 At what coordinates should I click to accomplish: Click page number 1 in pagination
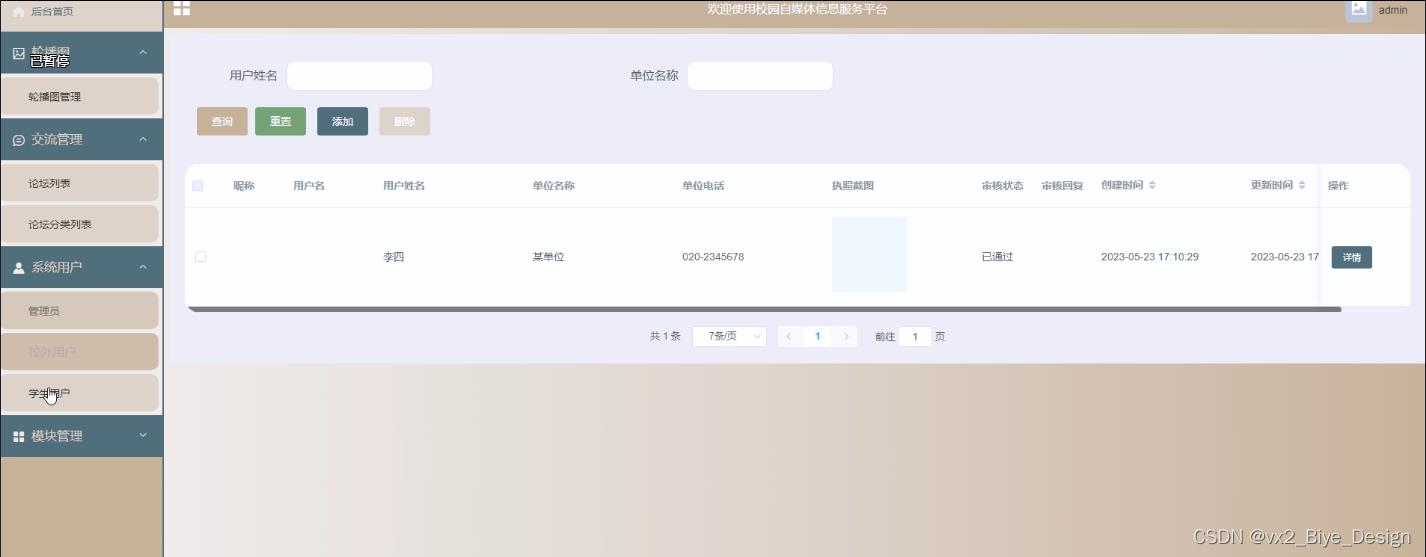point(817,337)
